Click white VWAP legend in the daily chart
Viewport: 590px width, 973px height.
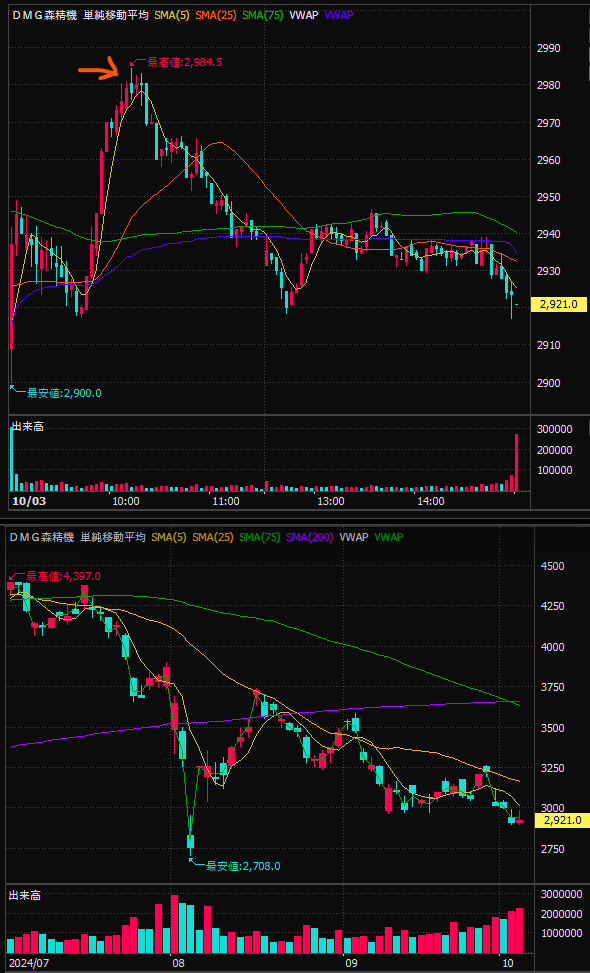coord(354,537)
